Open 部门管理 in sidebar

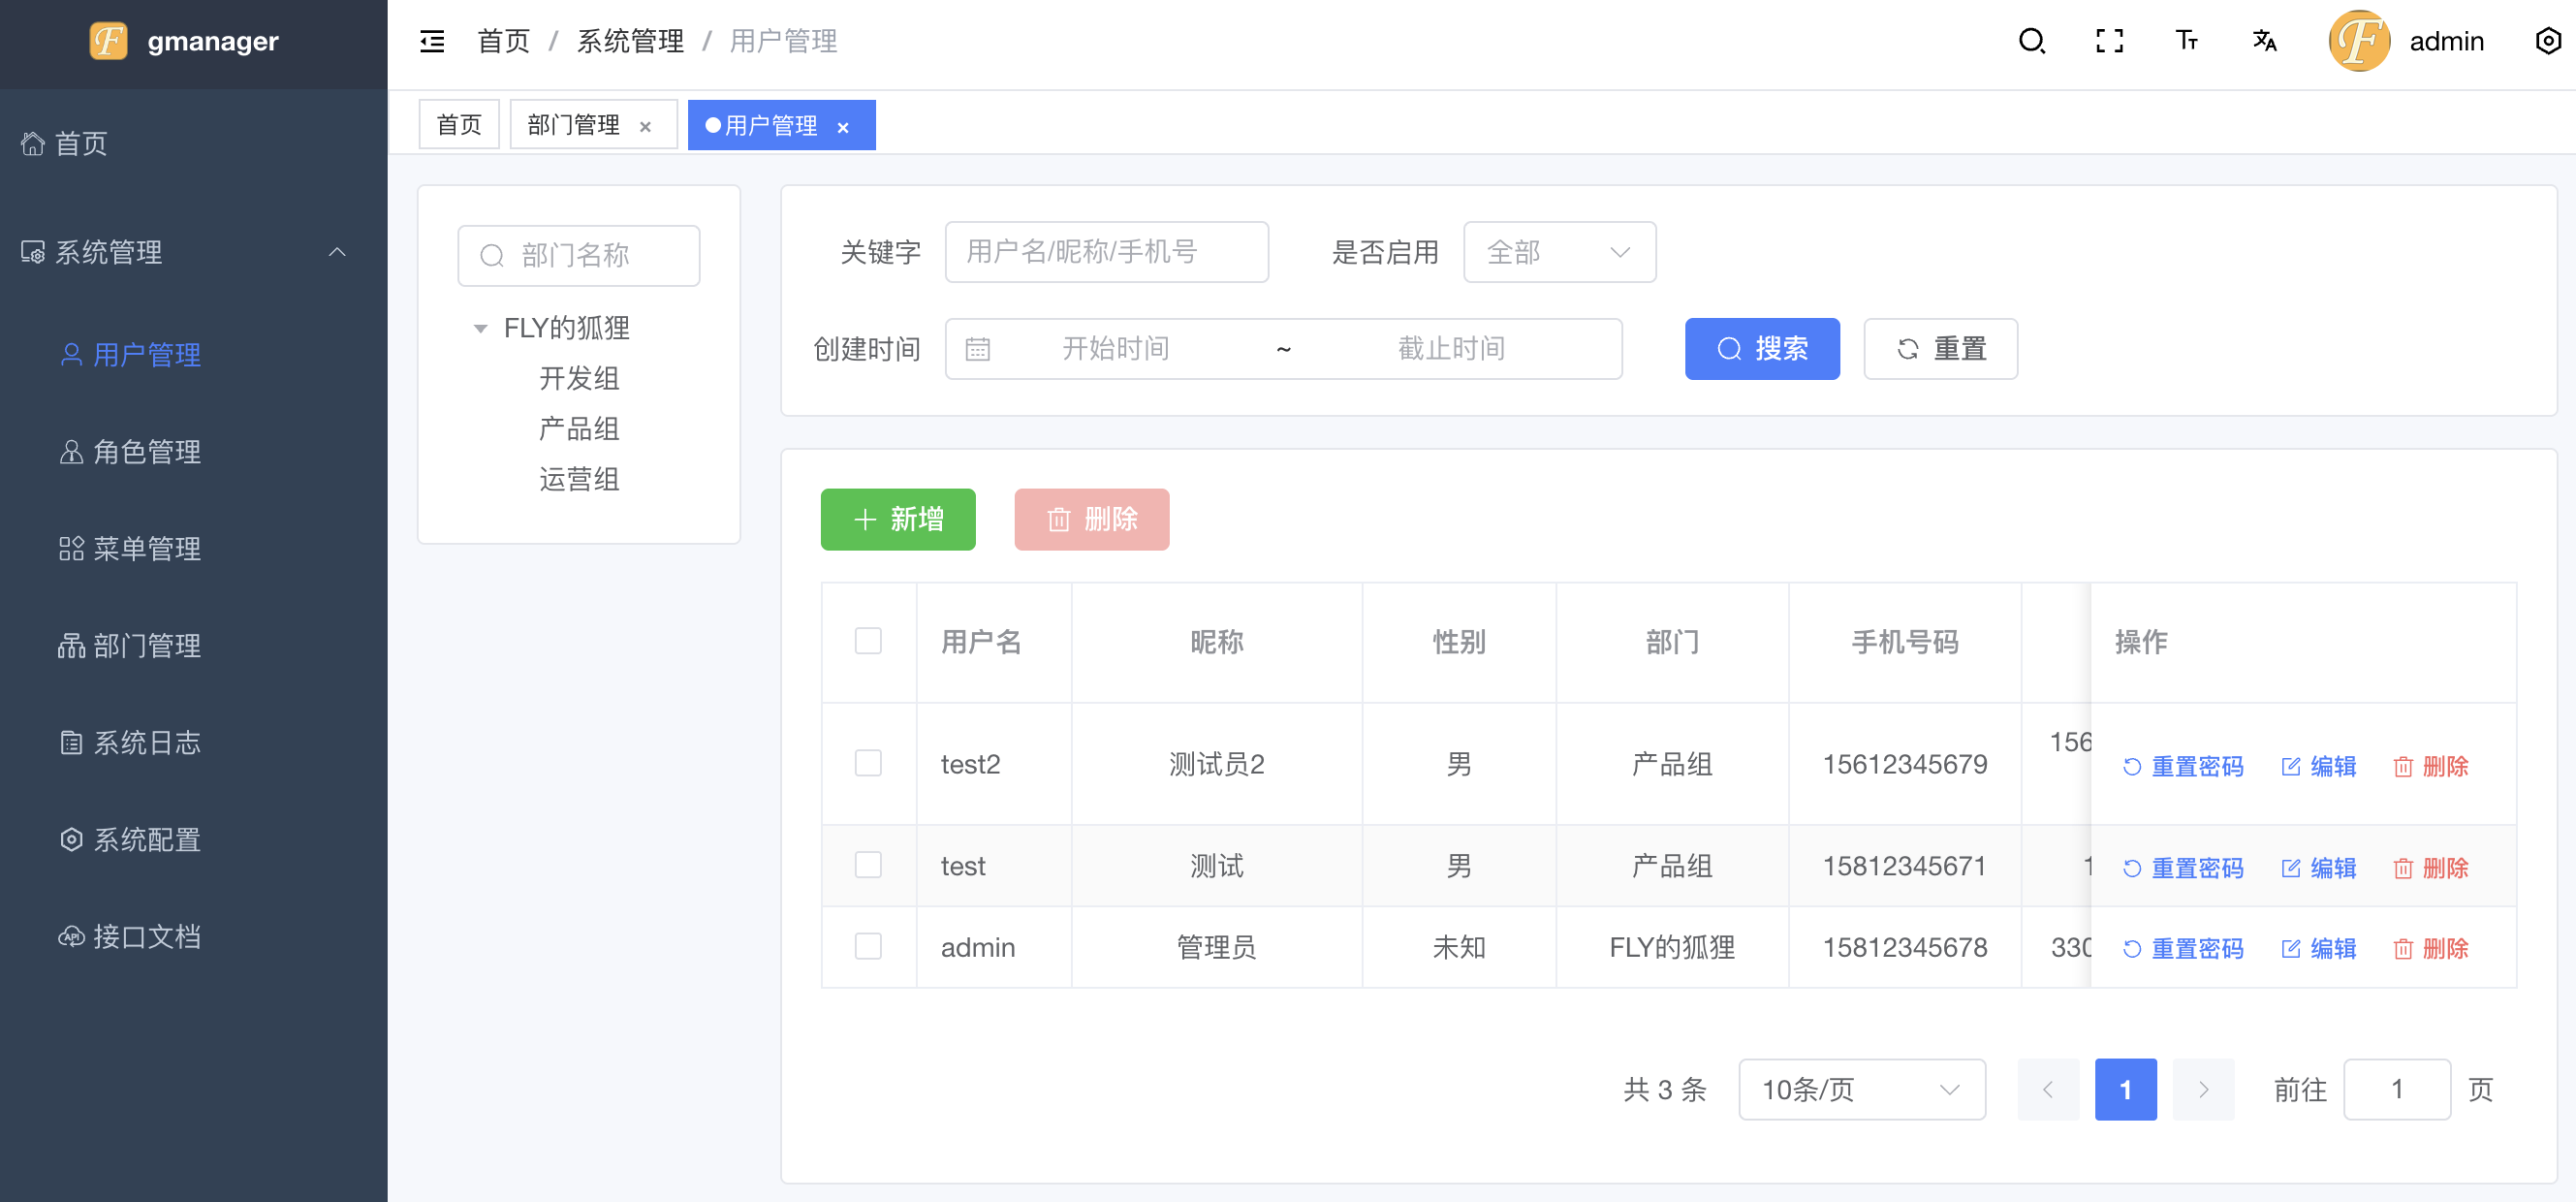(194, 645)
